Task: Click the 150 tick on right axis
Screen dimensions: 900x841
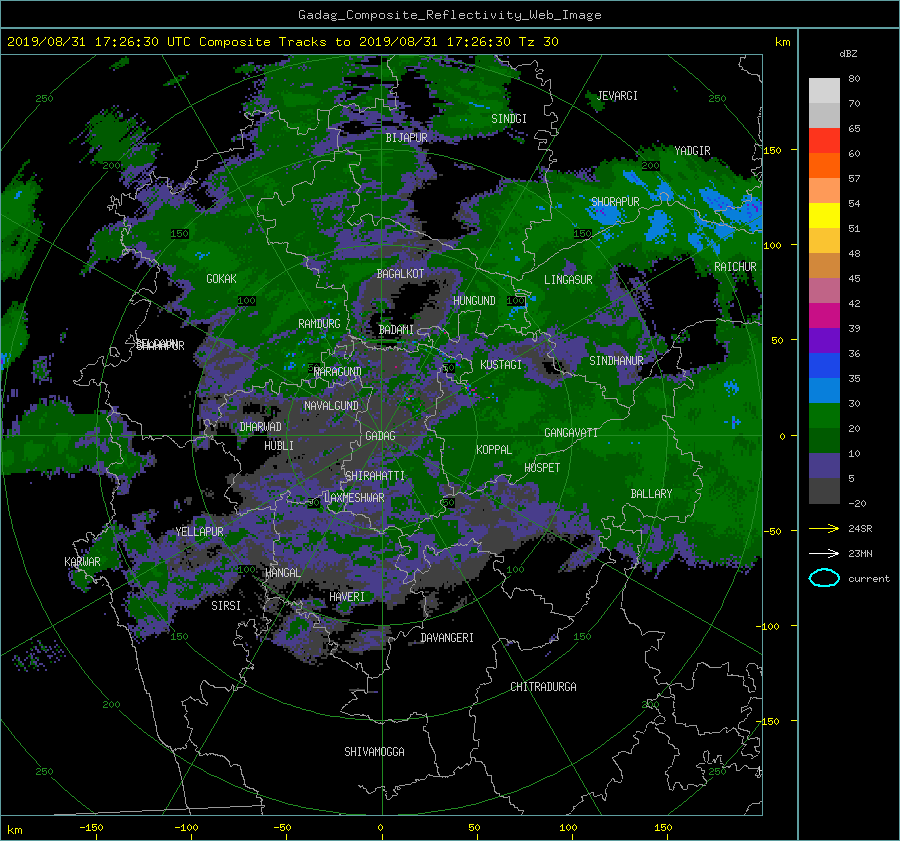Action: (773, 150)
